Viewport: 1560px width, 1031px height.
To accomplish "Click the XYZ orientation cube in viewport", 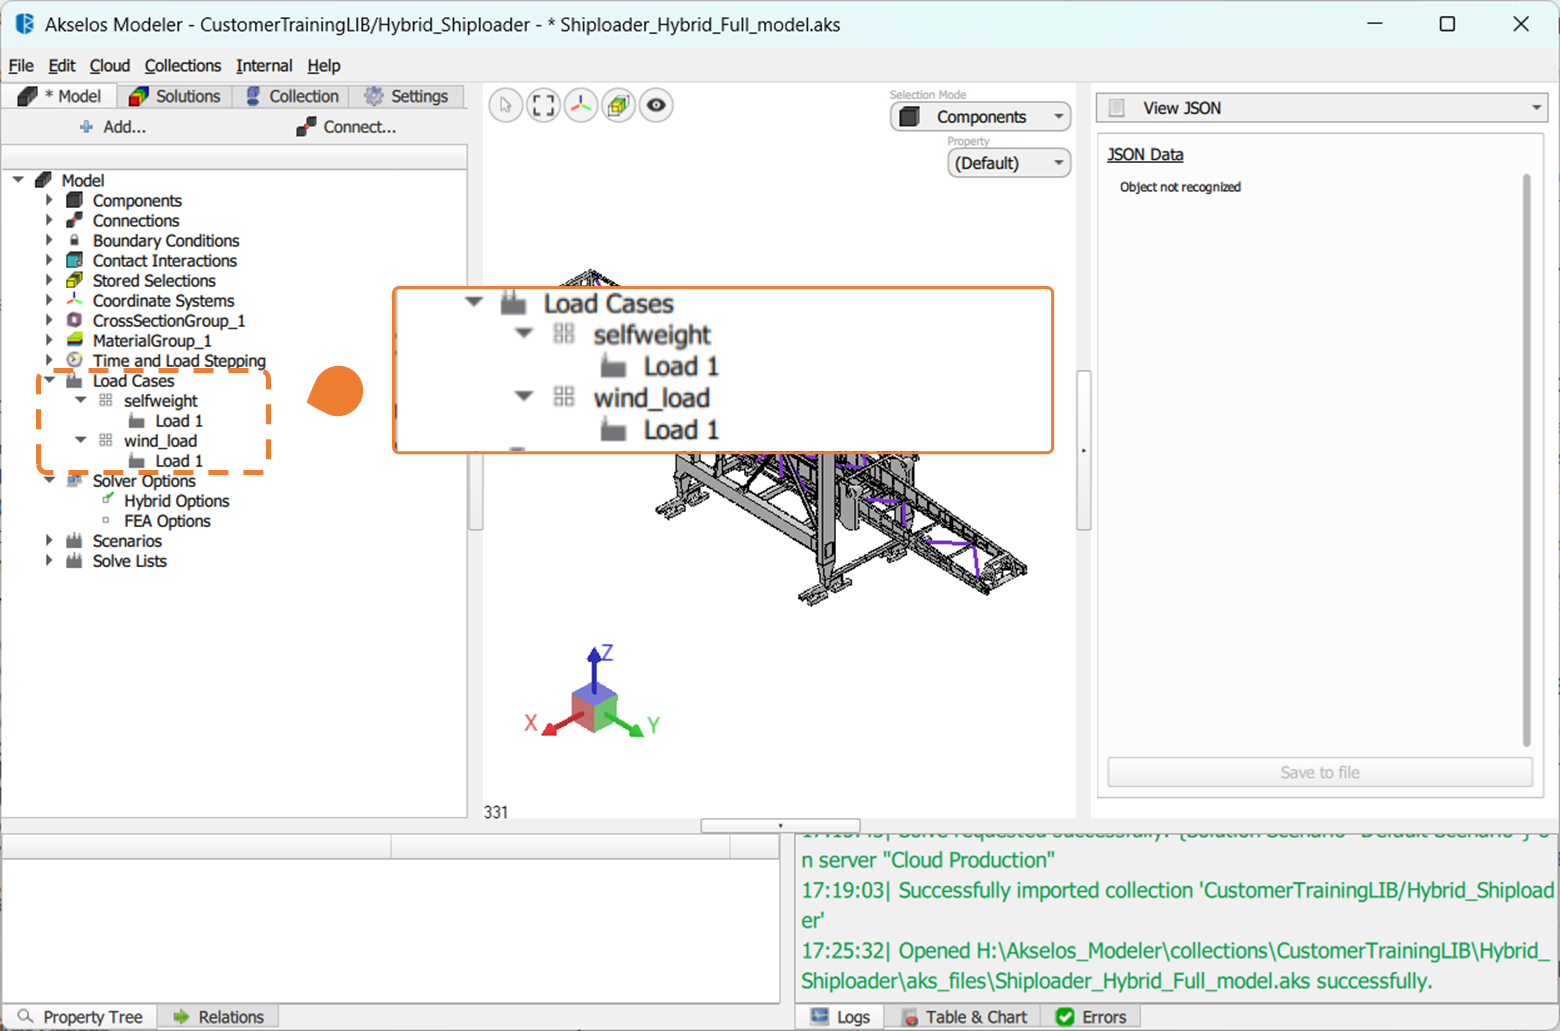I will pyautogui.click(x=595, y=708).
